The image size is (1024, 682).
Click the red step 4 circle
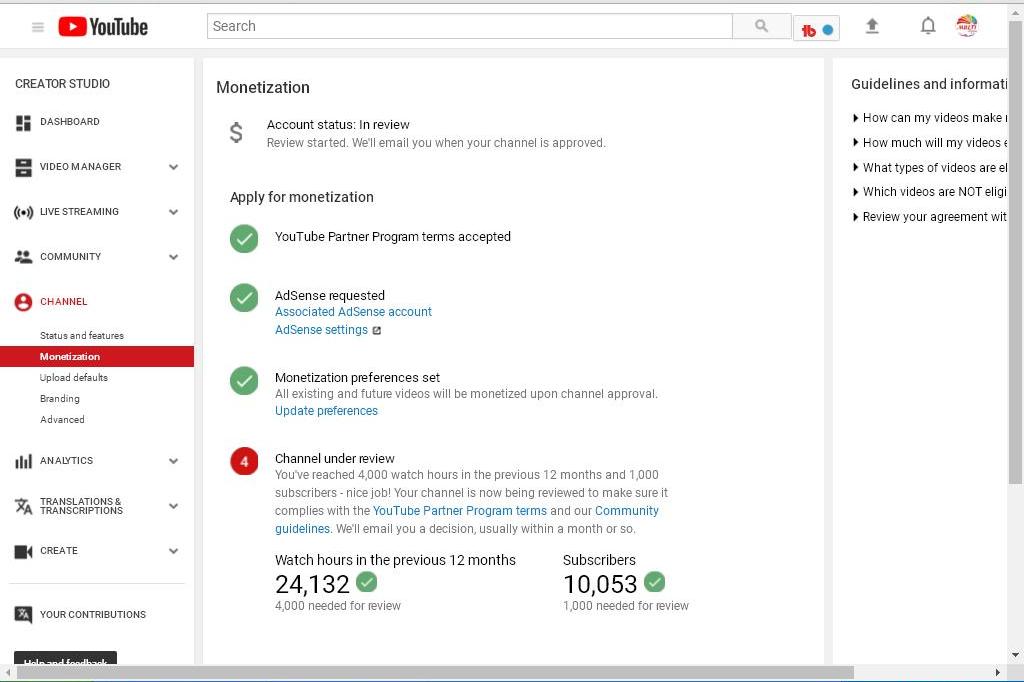coord(244,461)
